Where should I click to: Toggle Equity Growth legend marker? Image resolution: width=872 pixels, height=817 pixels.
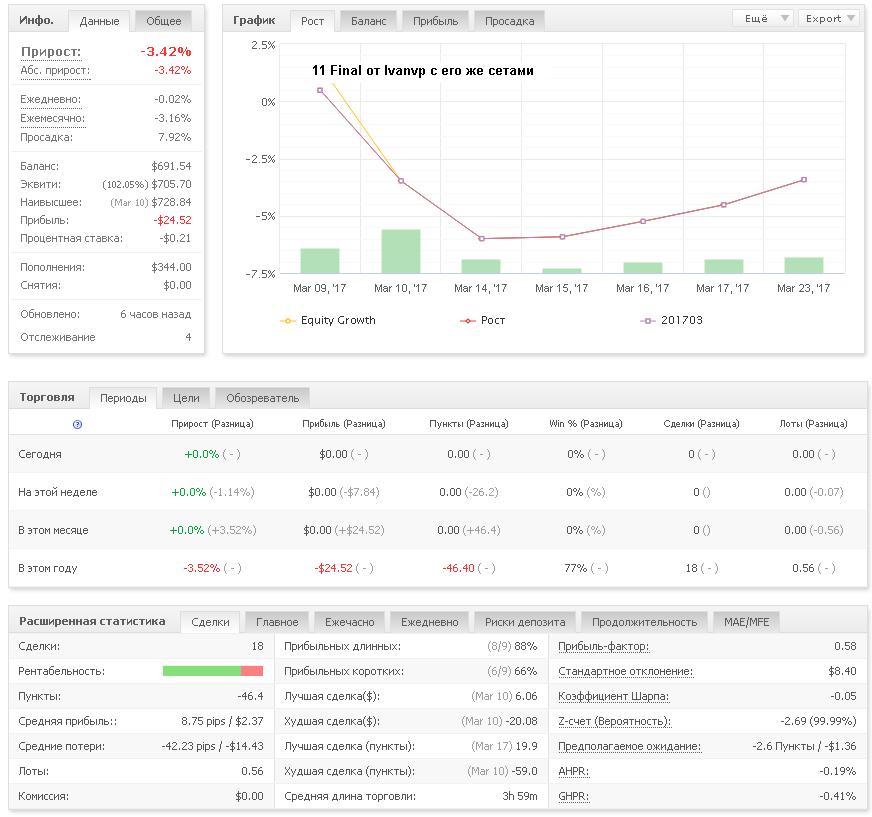287,321
